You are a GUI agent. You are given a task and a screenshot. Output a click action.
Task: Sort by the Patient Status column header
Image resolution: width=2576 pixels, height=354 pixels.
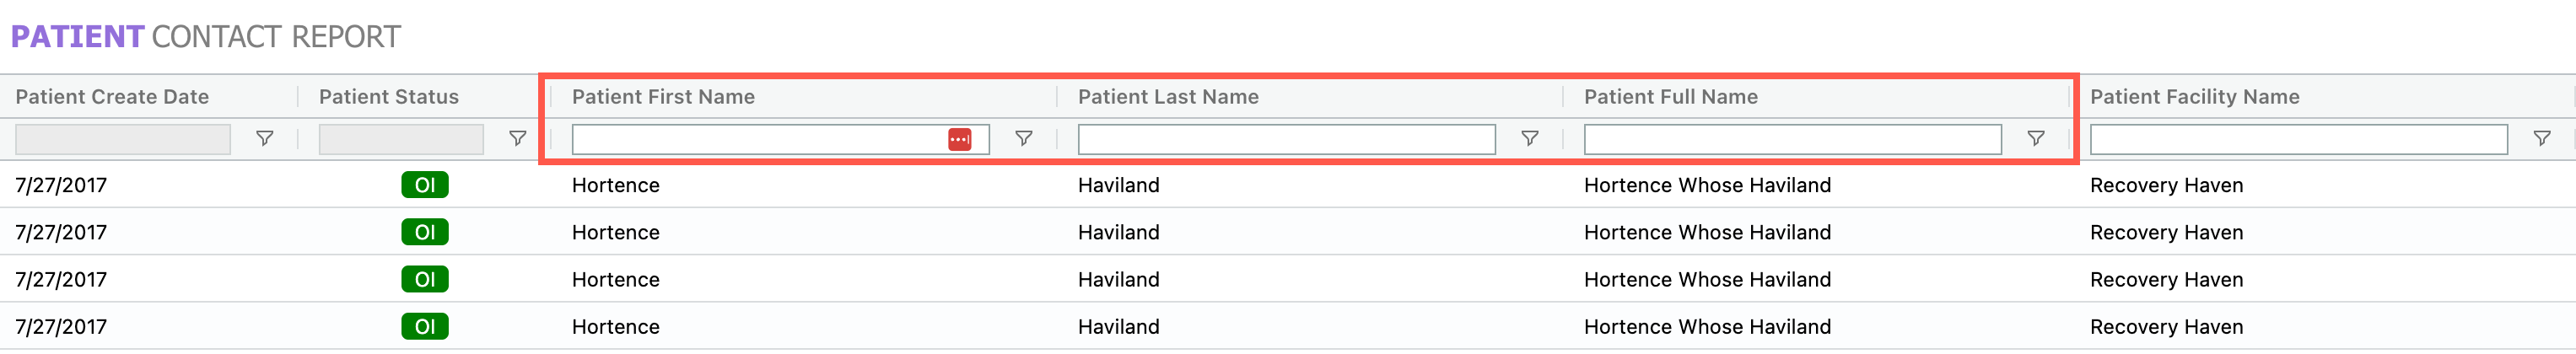pyautogui.click(x=388, y=97)
